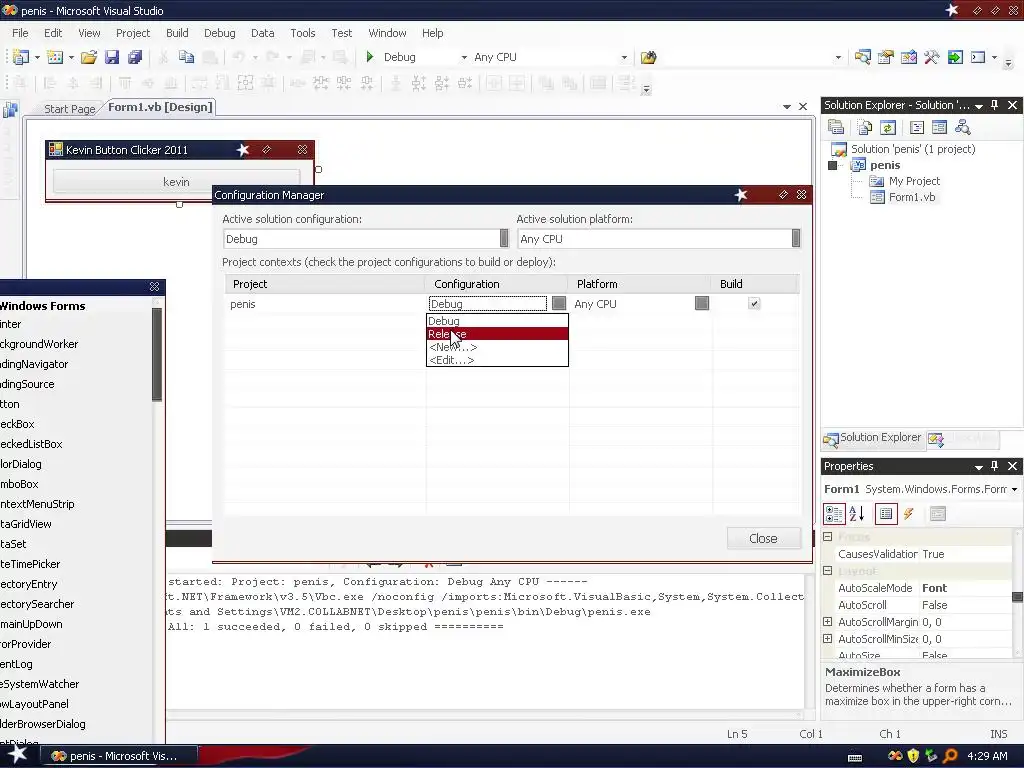The width and height of the screenshot is (1024, 768).
Task: Choose <New...> in the configuration list
Action: (497, 347)
